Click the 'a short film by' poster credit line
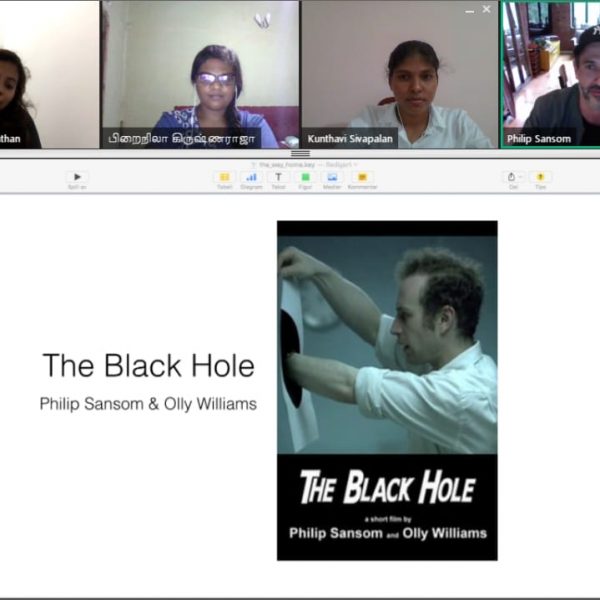The width and height of the screenshot is (600, 600). tap(388, 519)
